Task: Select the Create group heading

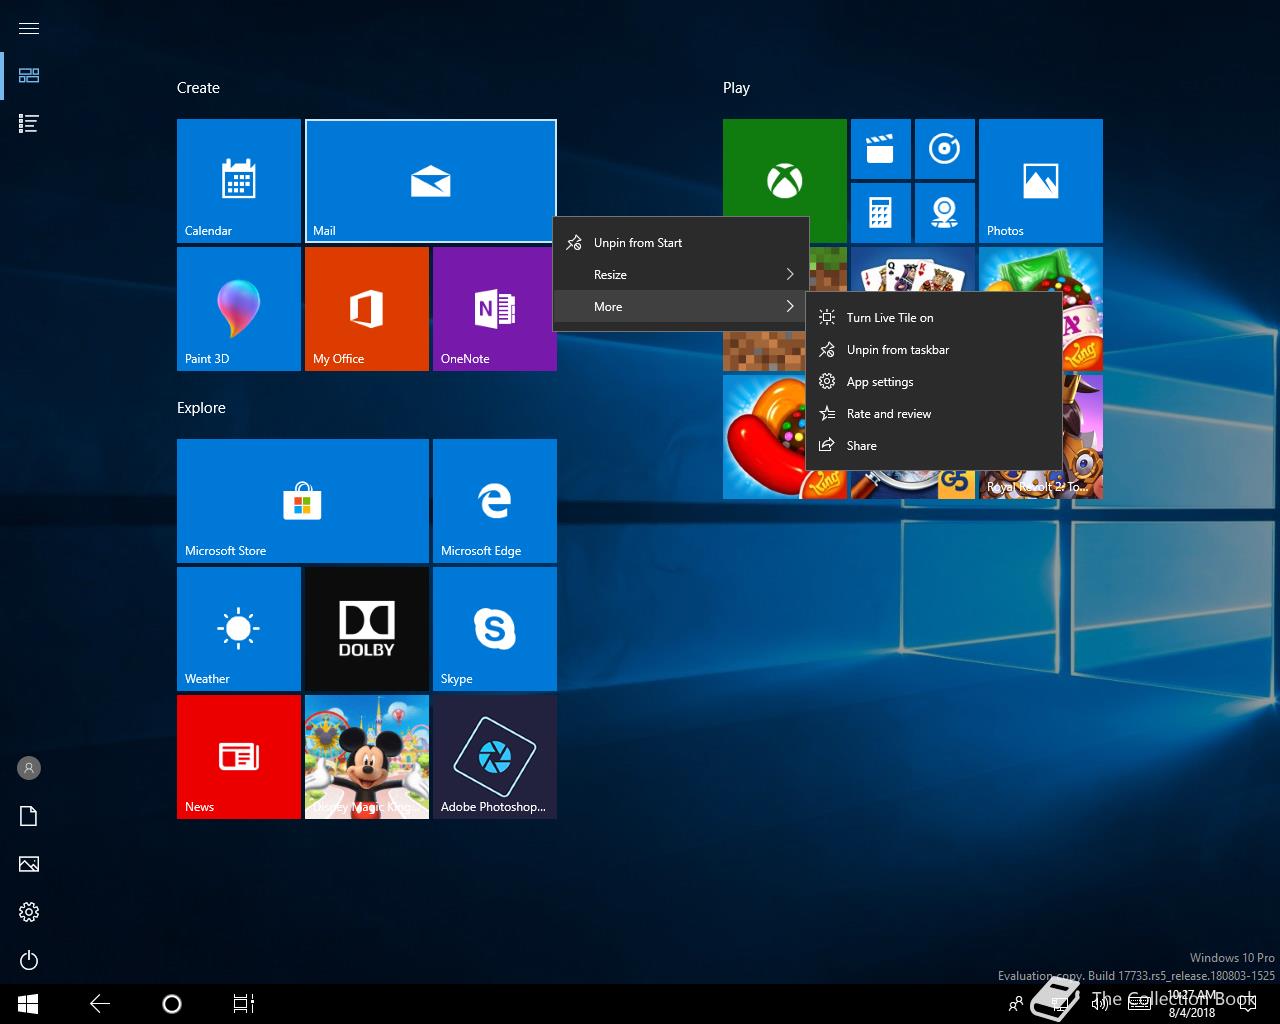Action: 198,88
